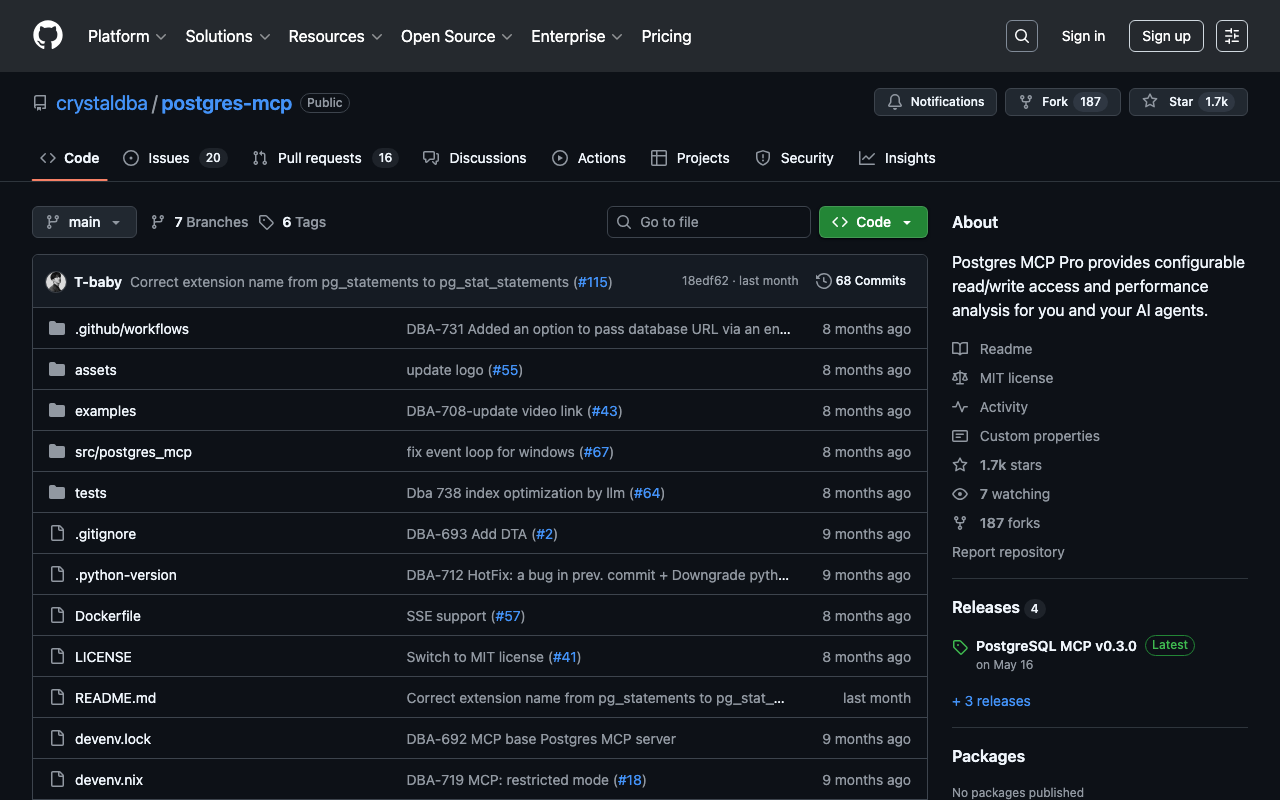1280x800 pixels.
Task: Open the README.md file
Action: click(x=115, y=698)
